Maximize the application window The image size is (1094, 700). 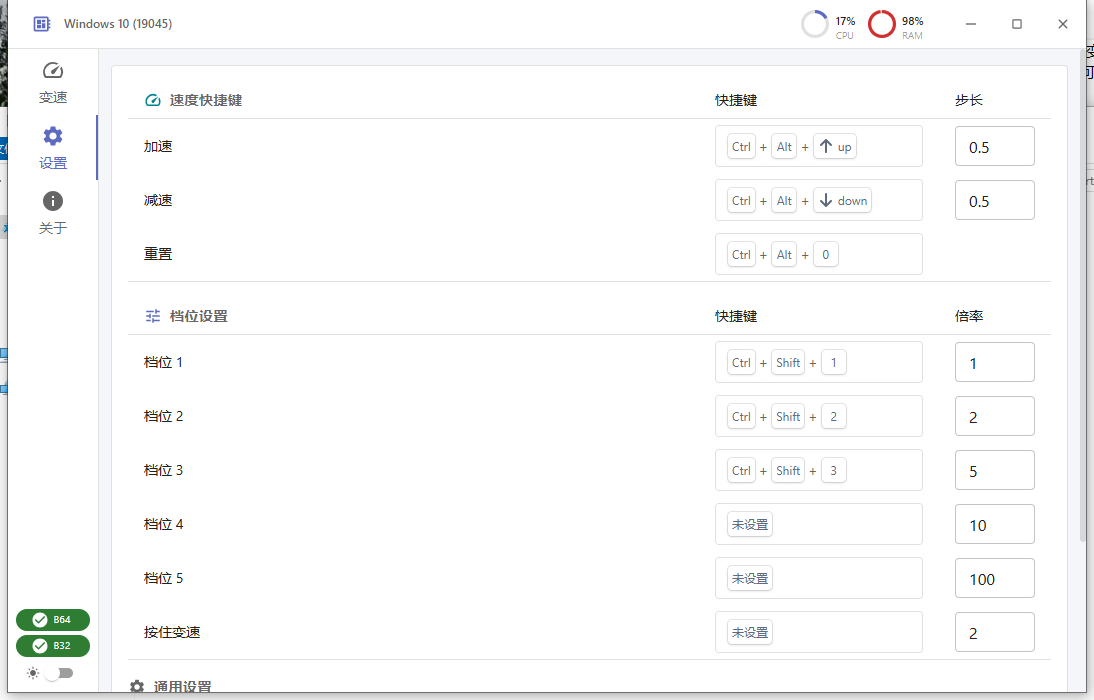(x=1017, y=24)
